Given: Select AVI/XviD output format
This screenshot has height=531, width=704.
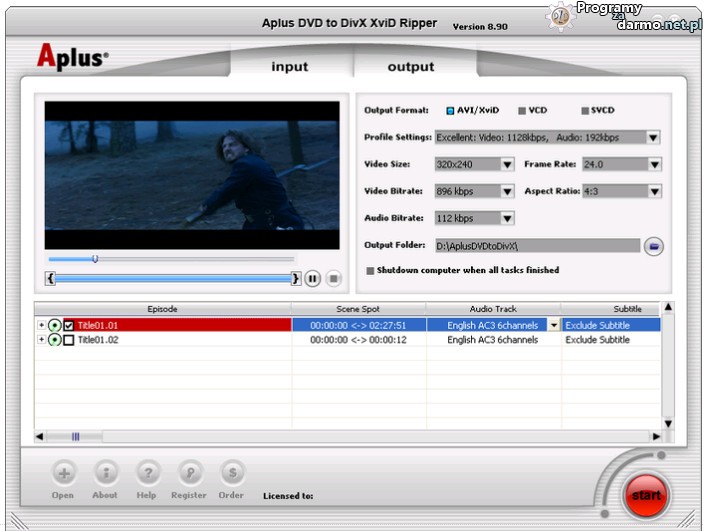Looking at the screenshot, I should coord(450,111).
